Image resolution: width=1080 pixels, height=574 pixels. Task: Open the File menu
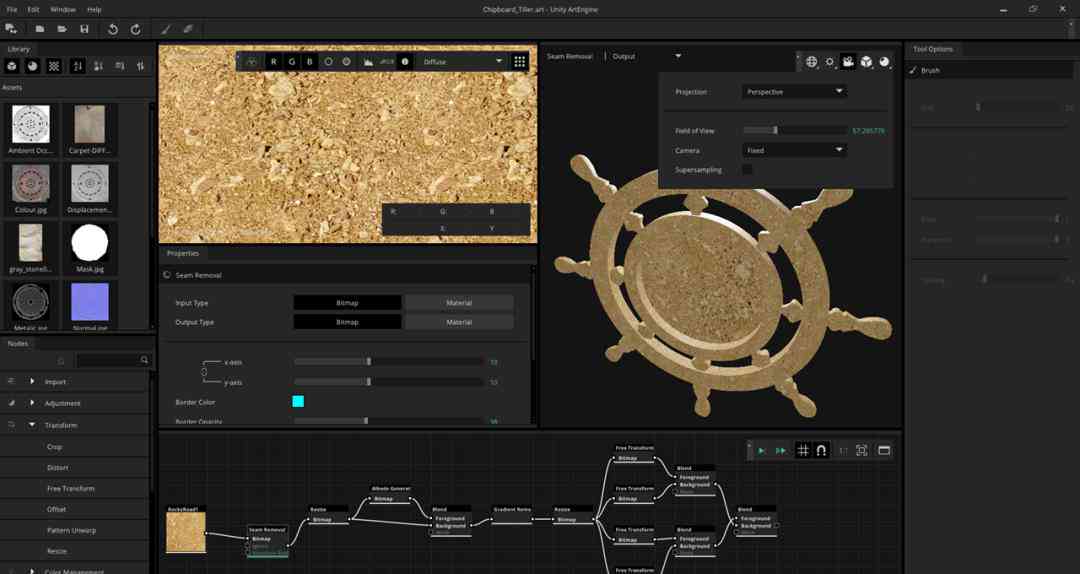pos(12,10)
